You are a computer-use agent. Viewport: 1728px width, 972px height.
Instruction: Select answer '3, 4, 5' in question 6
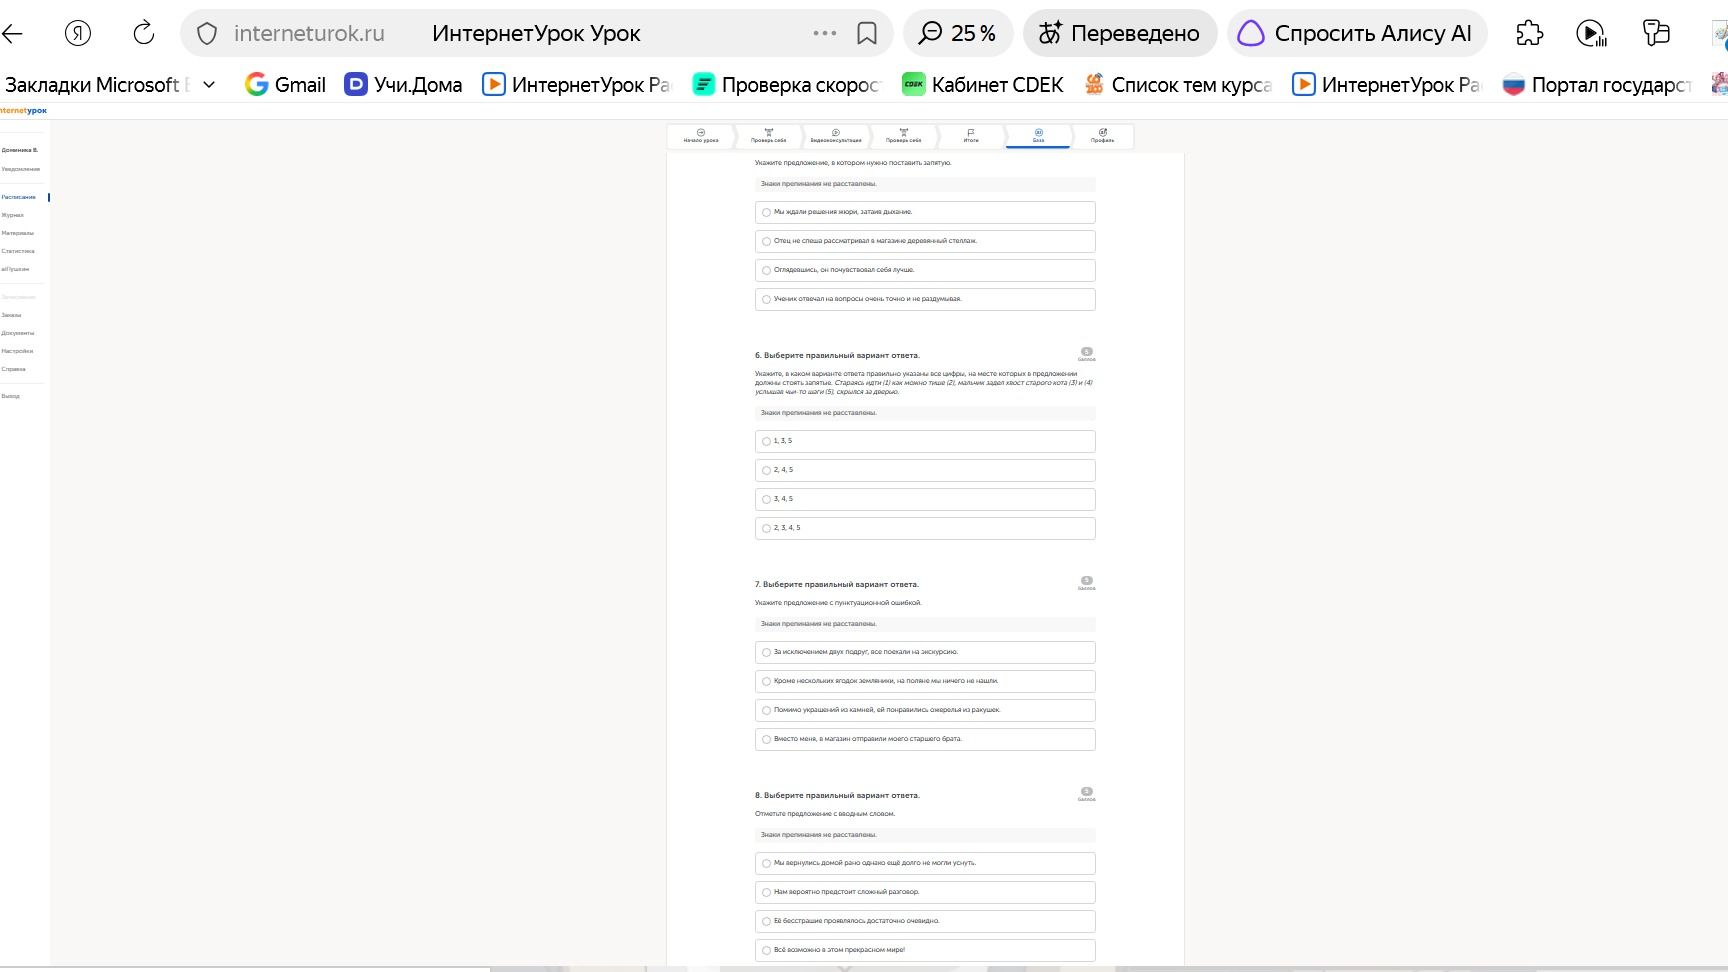(x=925, y=499)
